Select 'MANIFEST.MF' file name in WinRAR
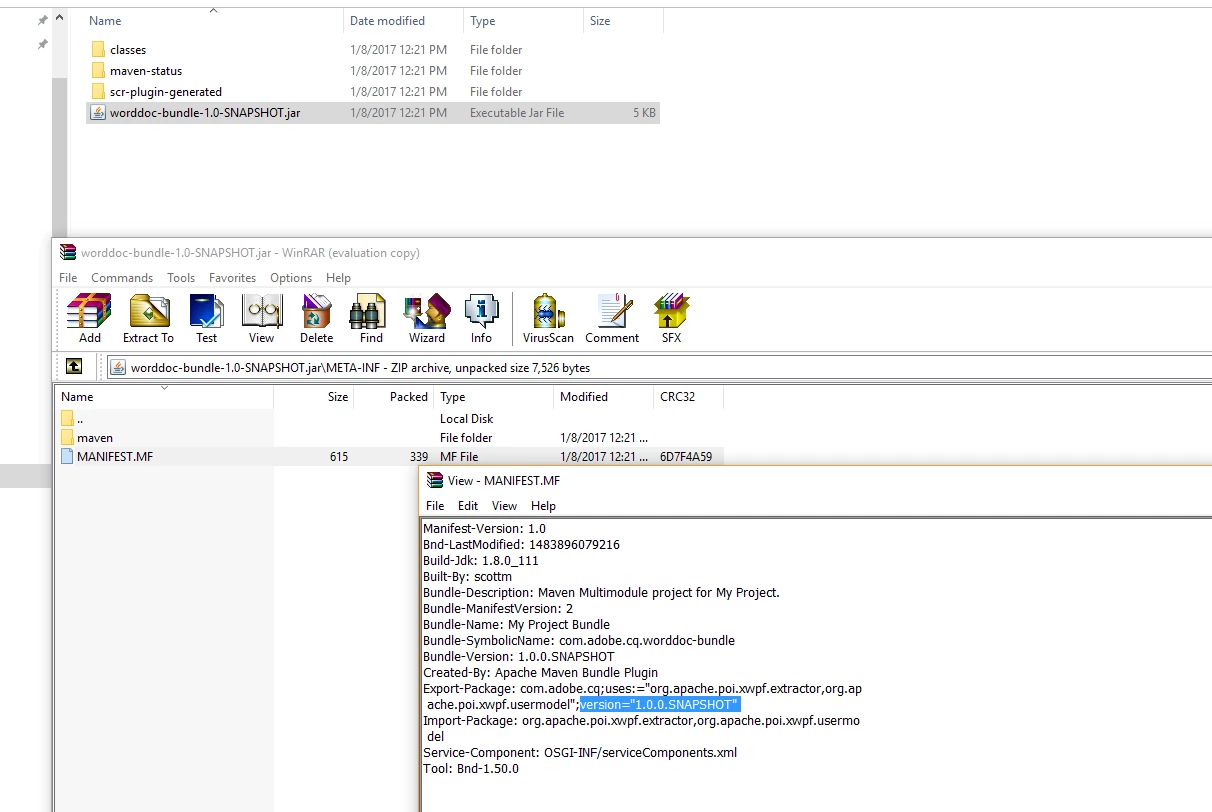 click(115, 457)
